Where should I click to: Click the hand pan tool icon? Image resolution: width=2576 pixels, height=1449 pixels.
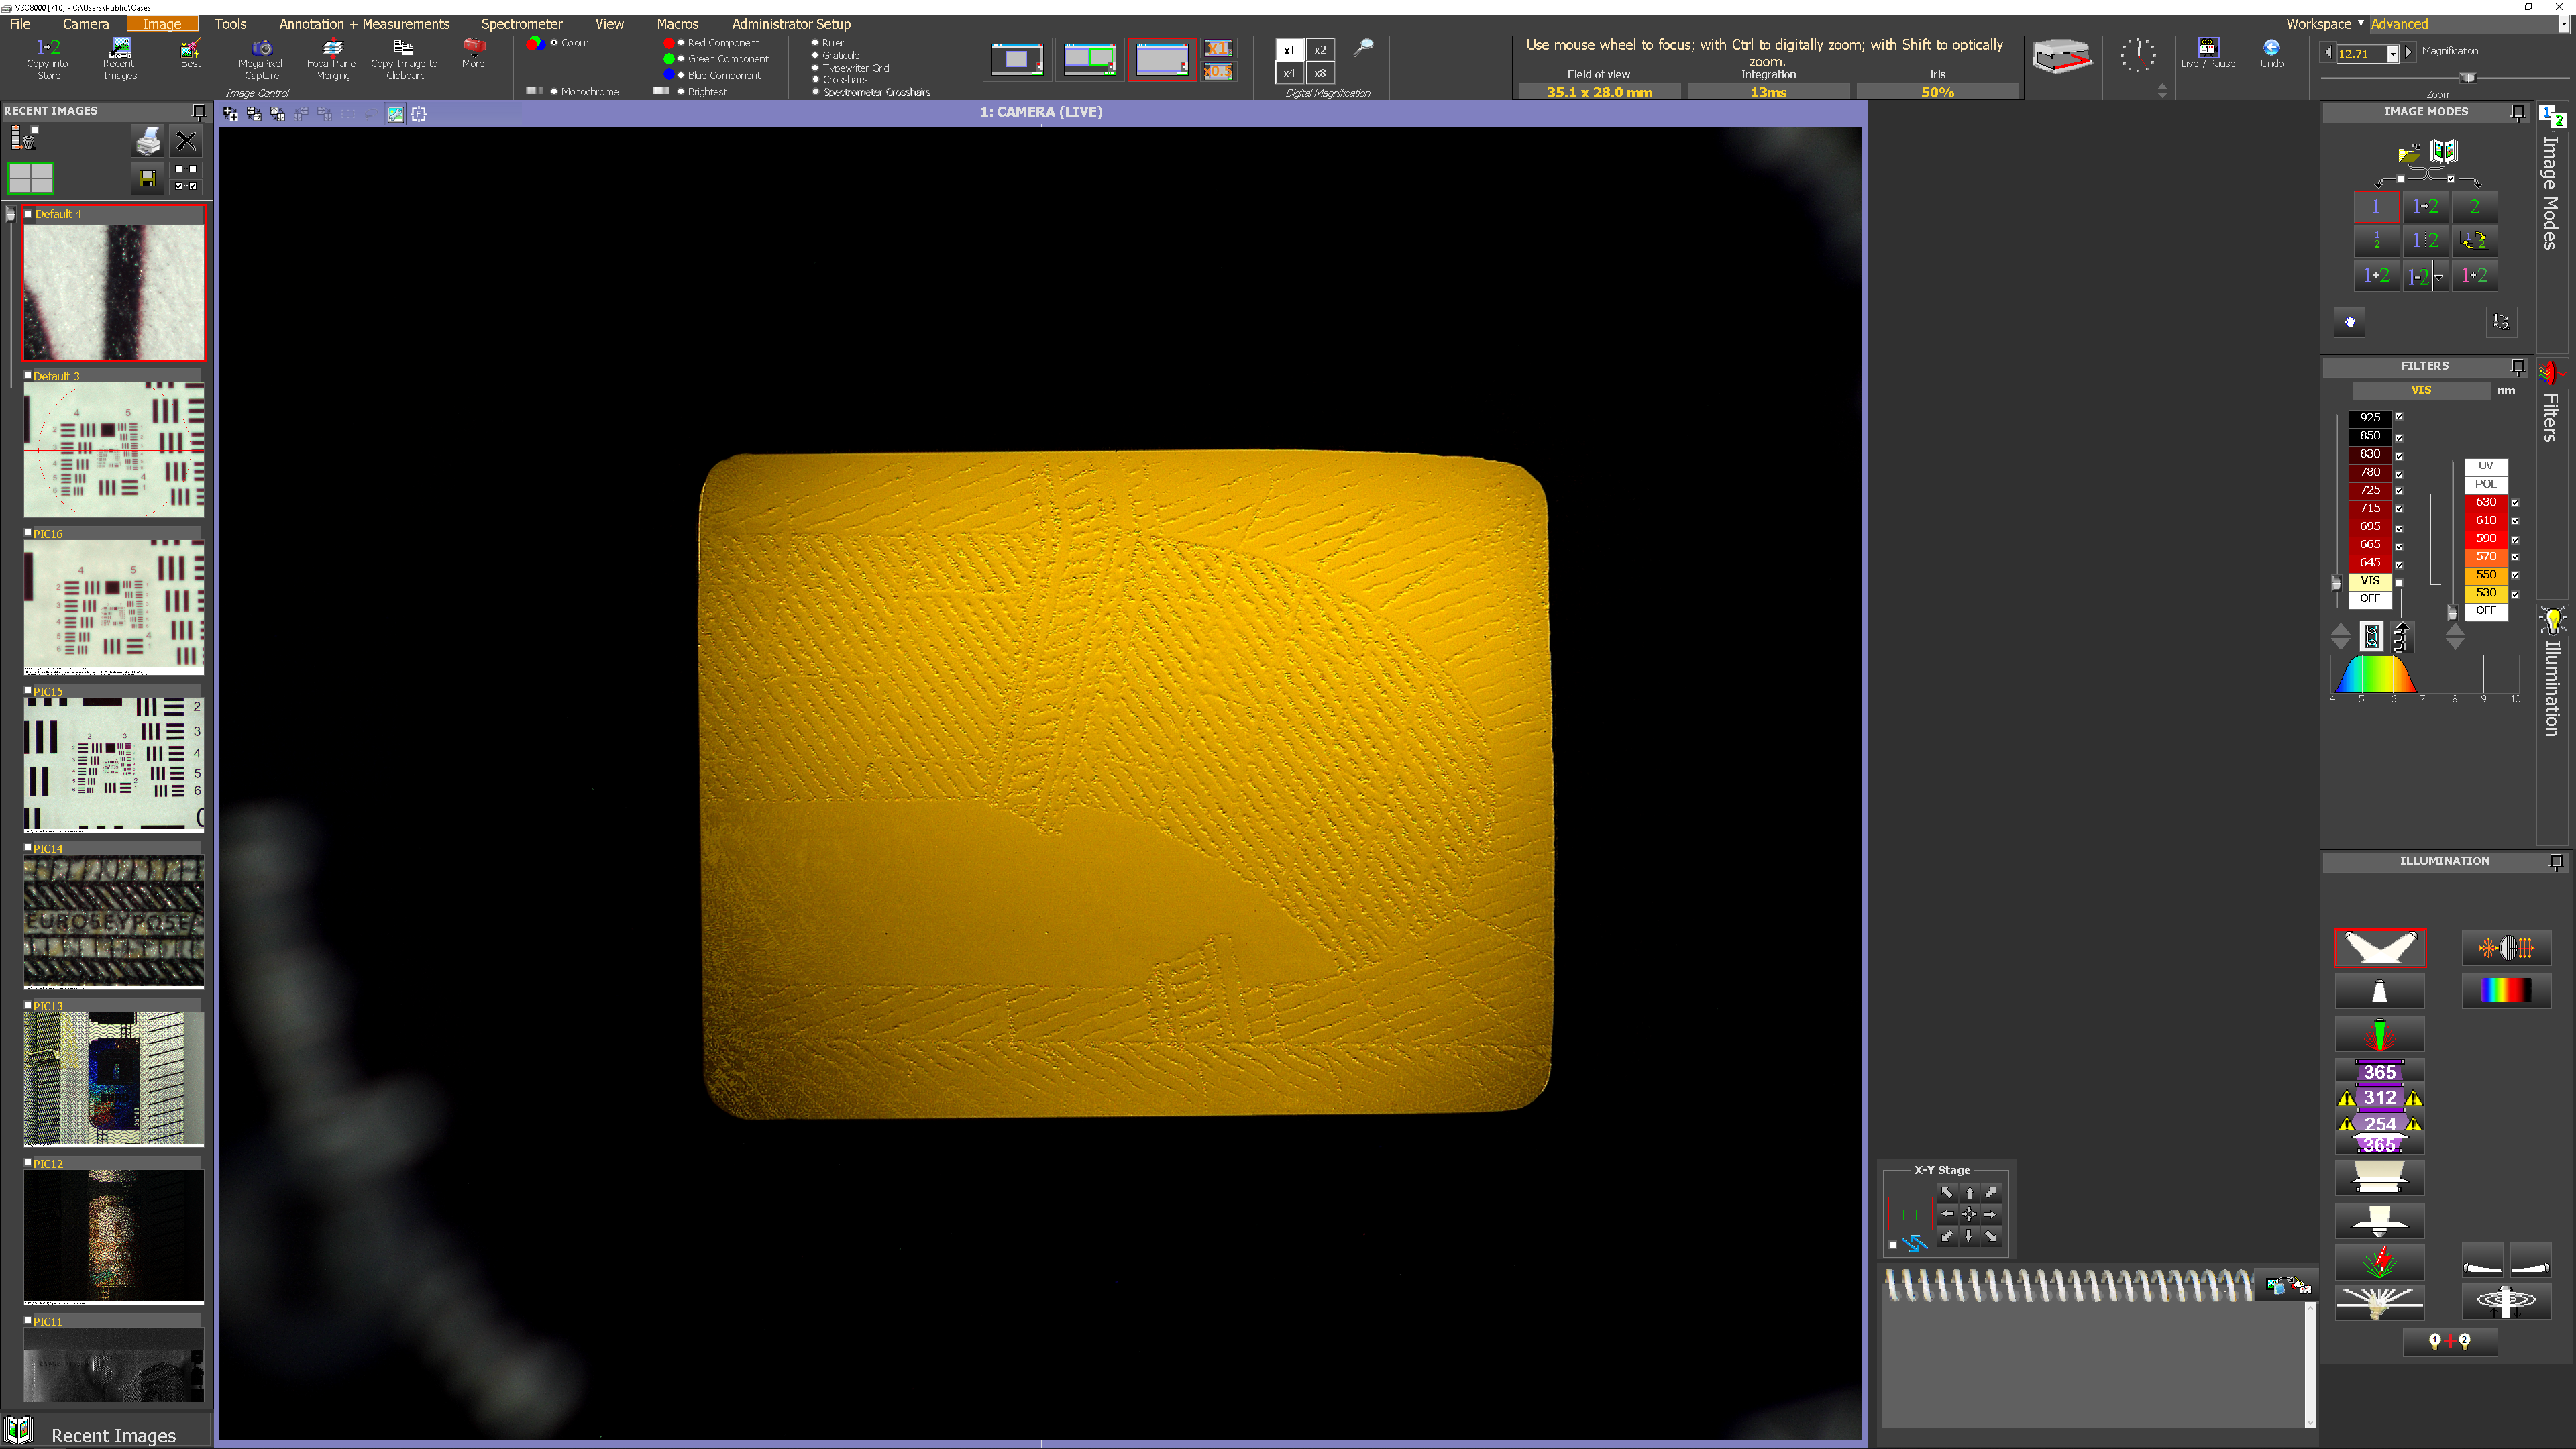point(2349,322)
